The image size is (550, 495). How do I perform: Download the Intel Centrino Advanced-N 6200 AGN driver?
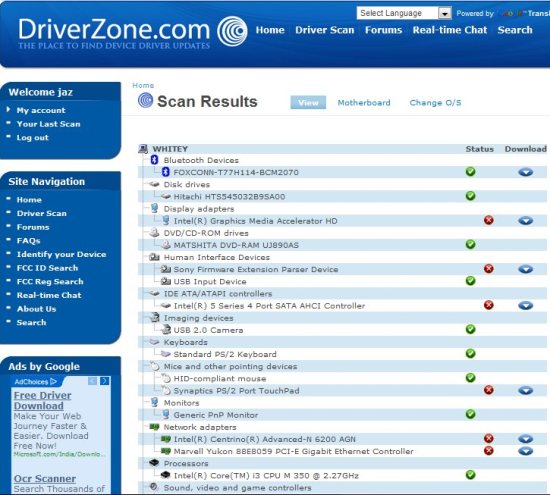click(525, 439)
